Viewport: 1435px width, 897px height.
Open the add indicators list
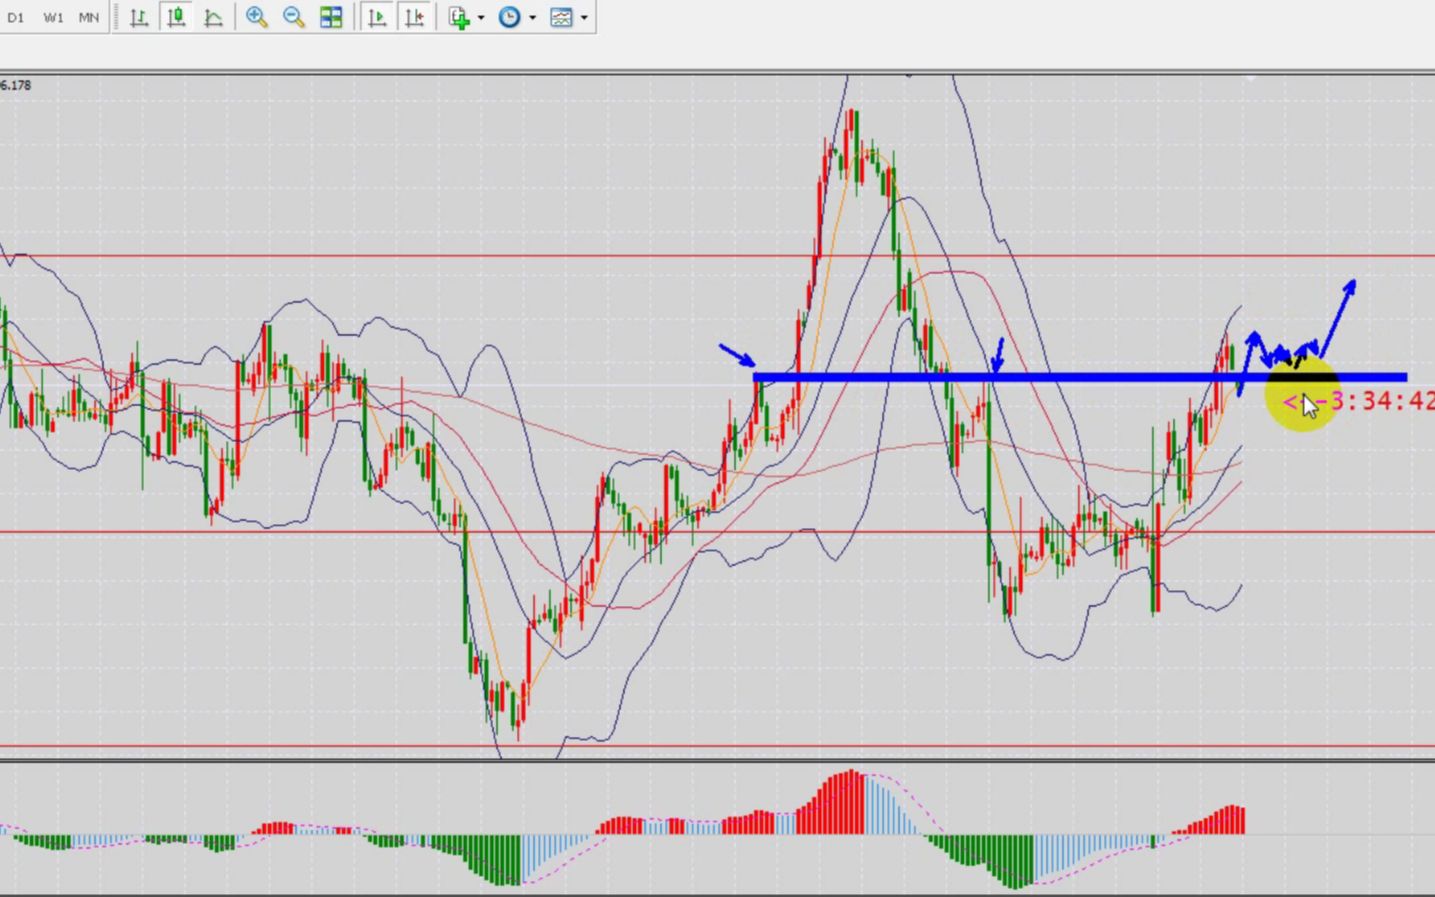459,17
